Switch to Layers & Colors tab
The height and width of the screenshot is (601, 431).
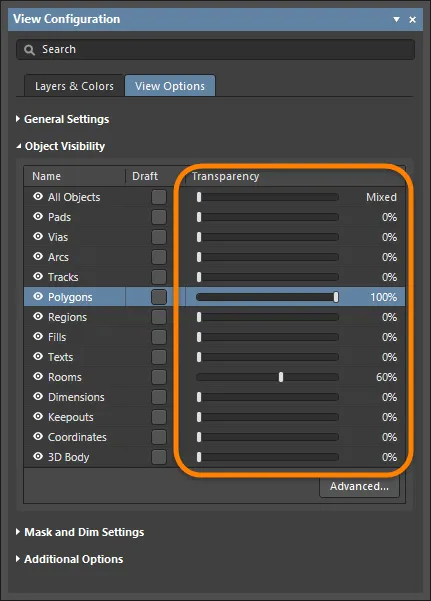pos(74,86)
